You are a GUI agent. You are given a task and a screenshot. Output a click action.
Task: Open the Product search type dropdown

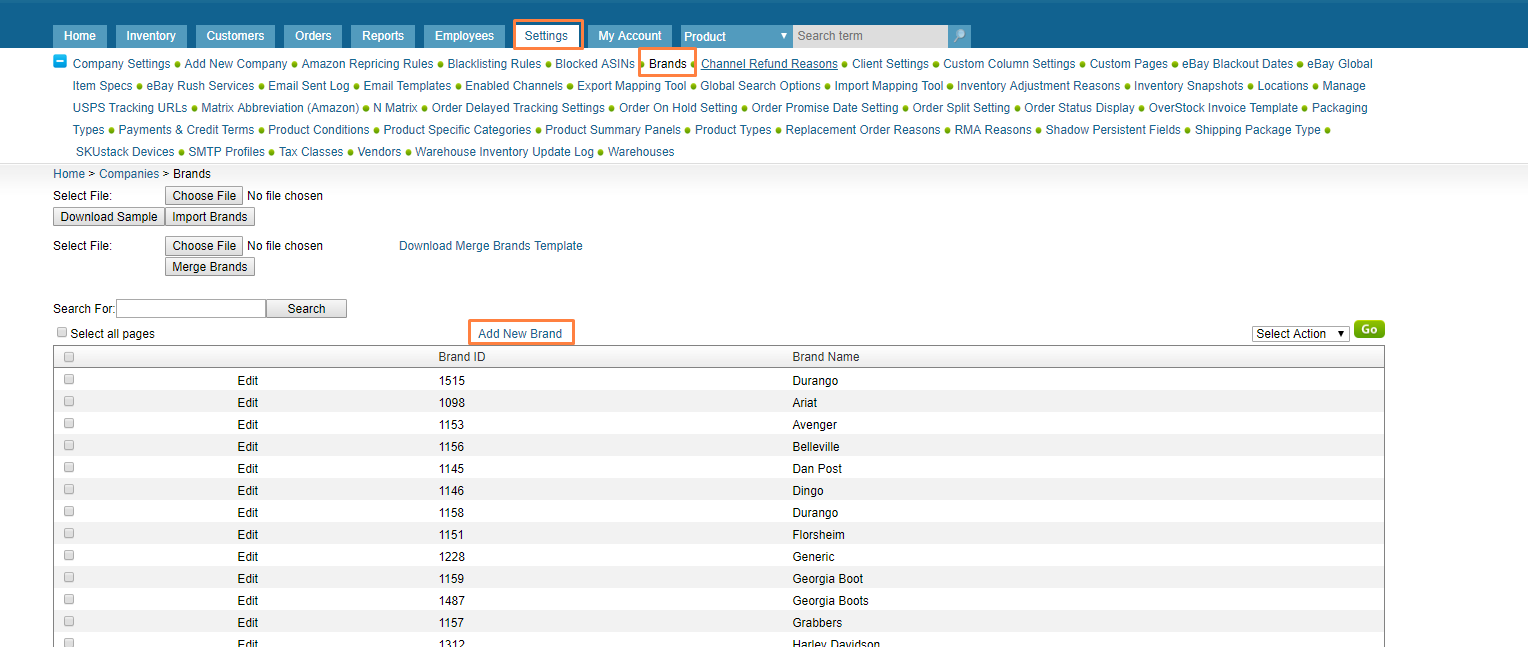click(x=736, y=36)
